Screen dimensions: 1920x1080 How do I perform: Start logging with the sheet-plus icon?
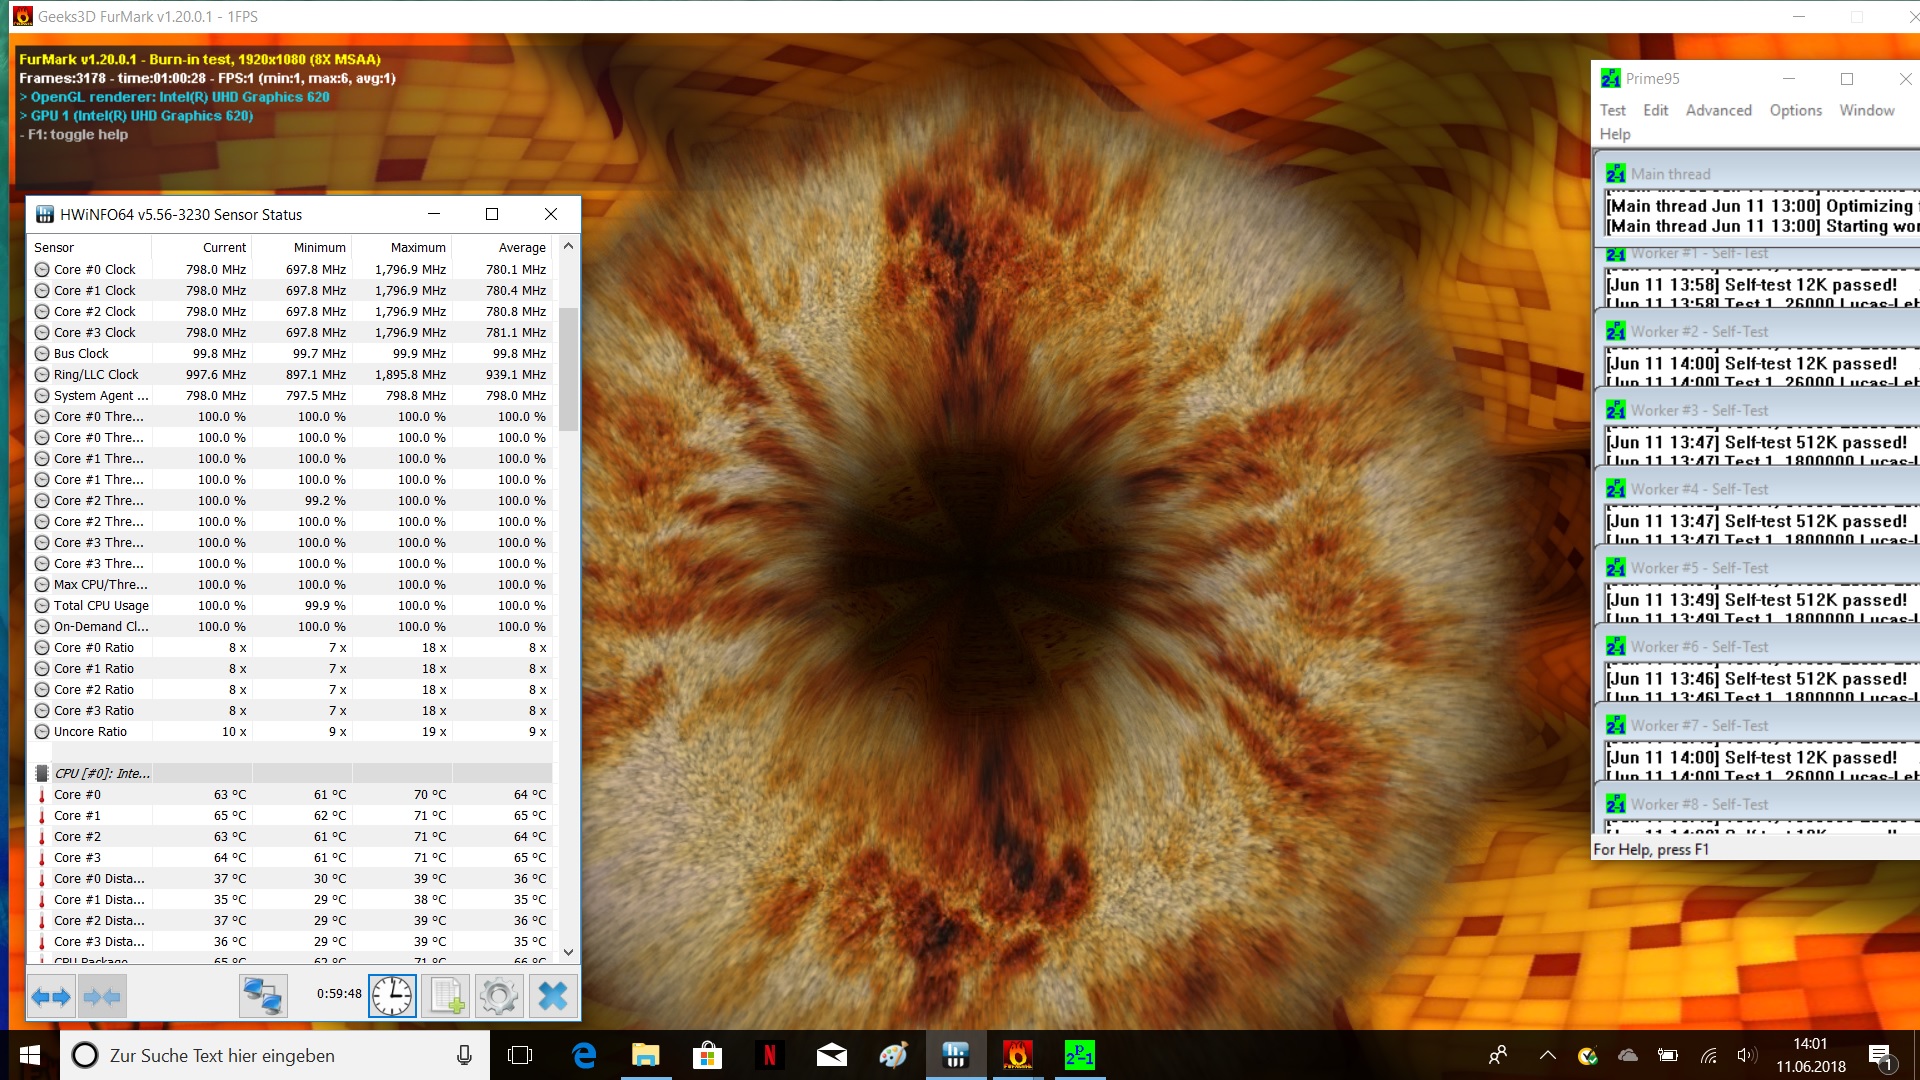(x=446, y=996)
